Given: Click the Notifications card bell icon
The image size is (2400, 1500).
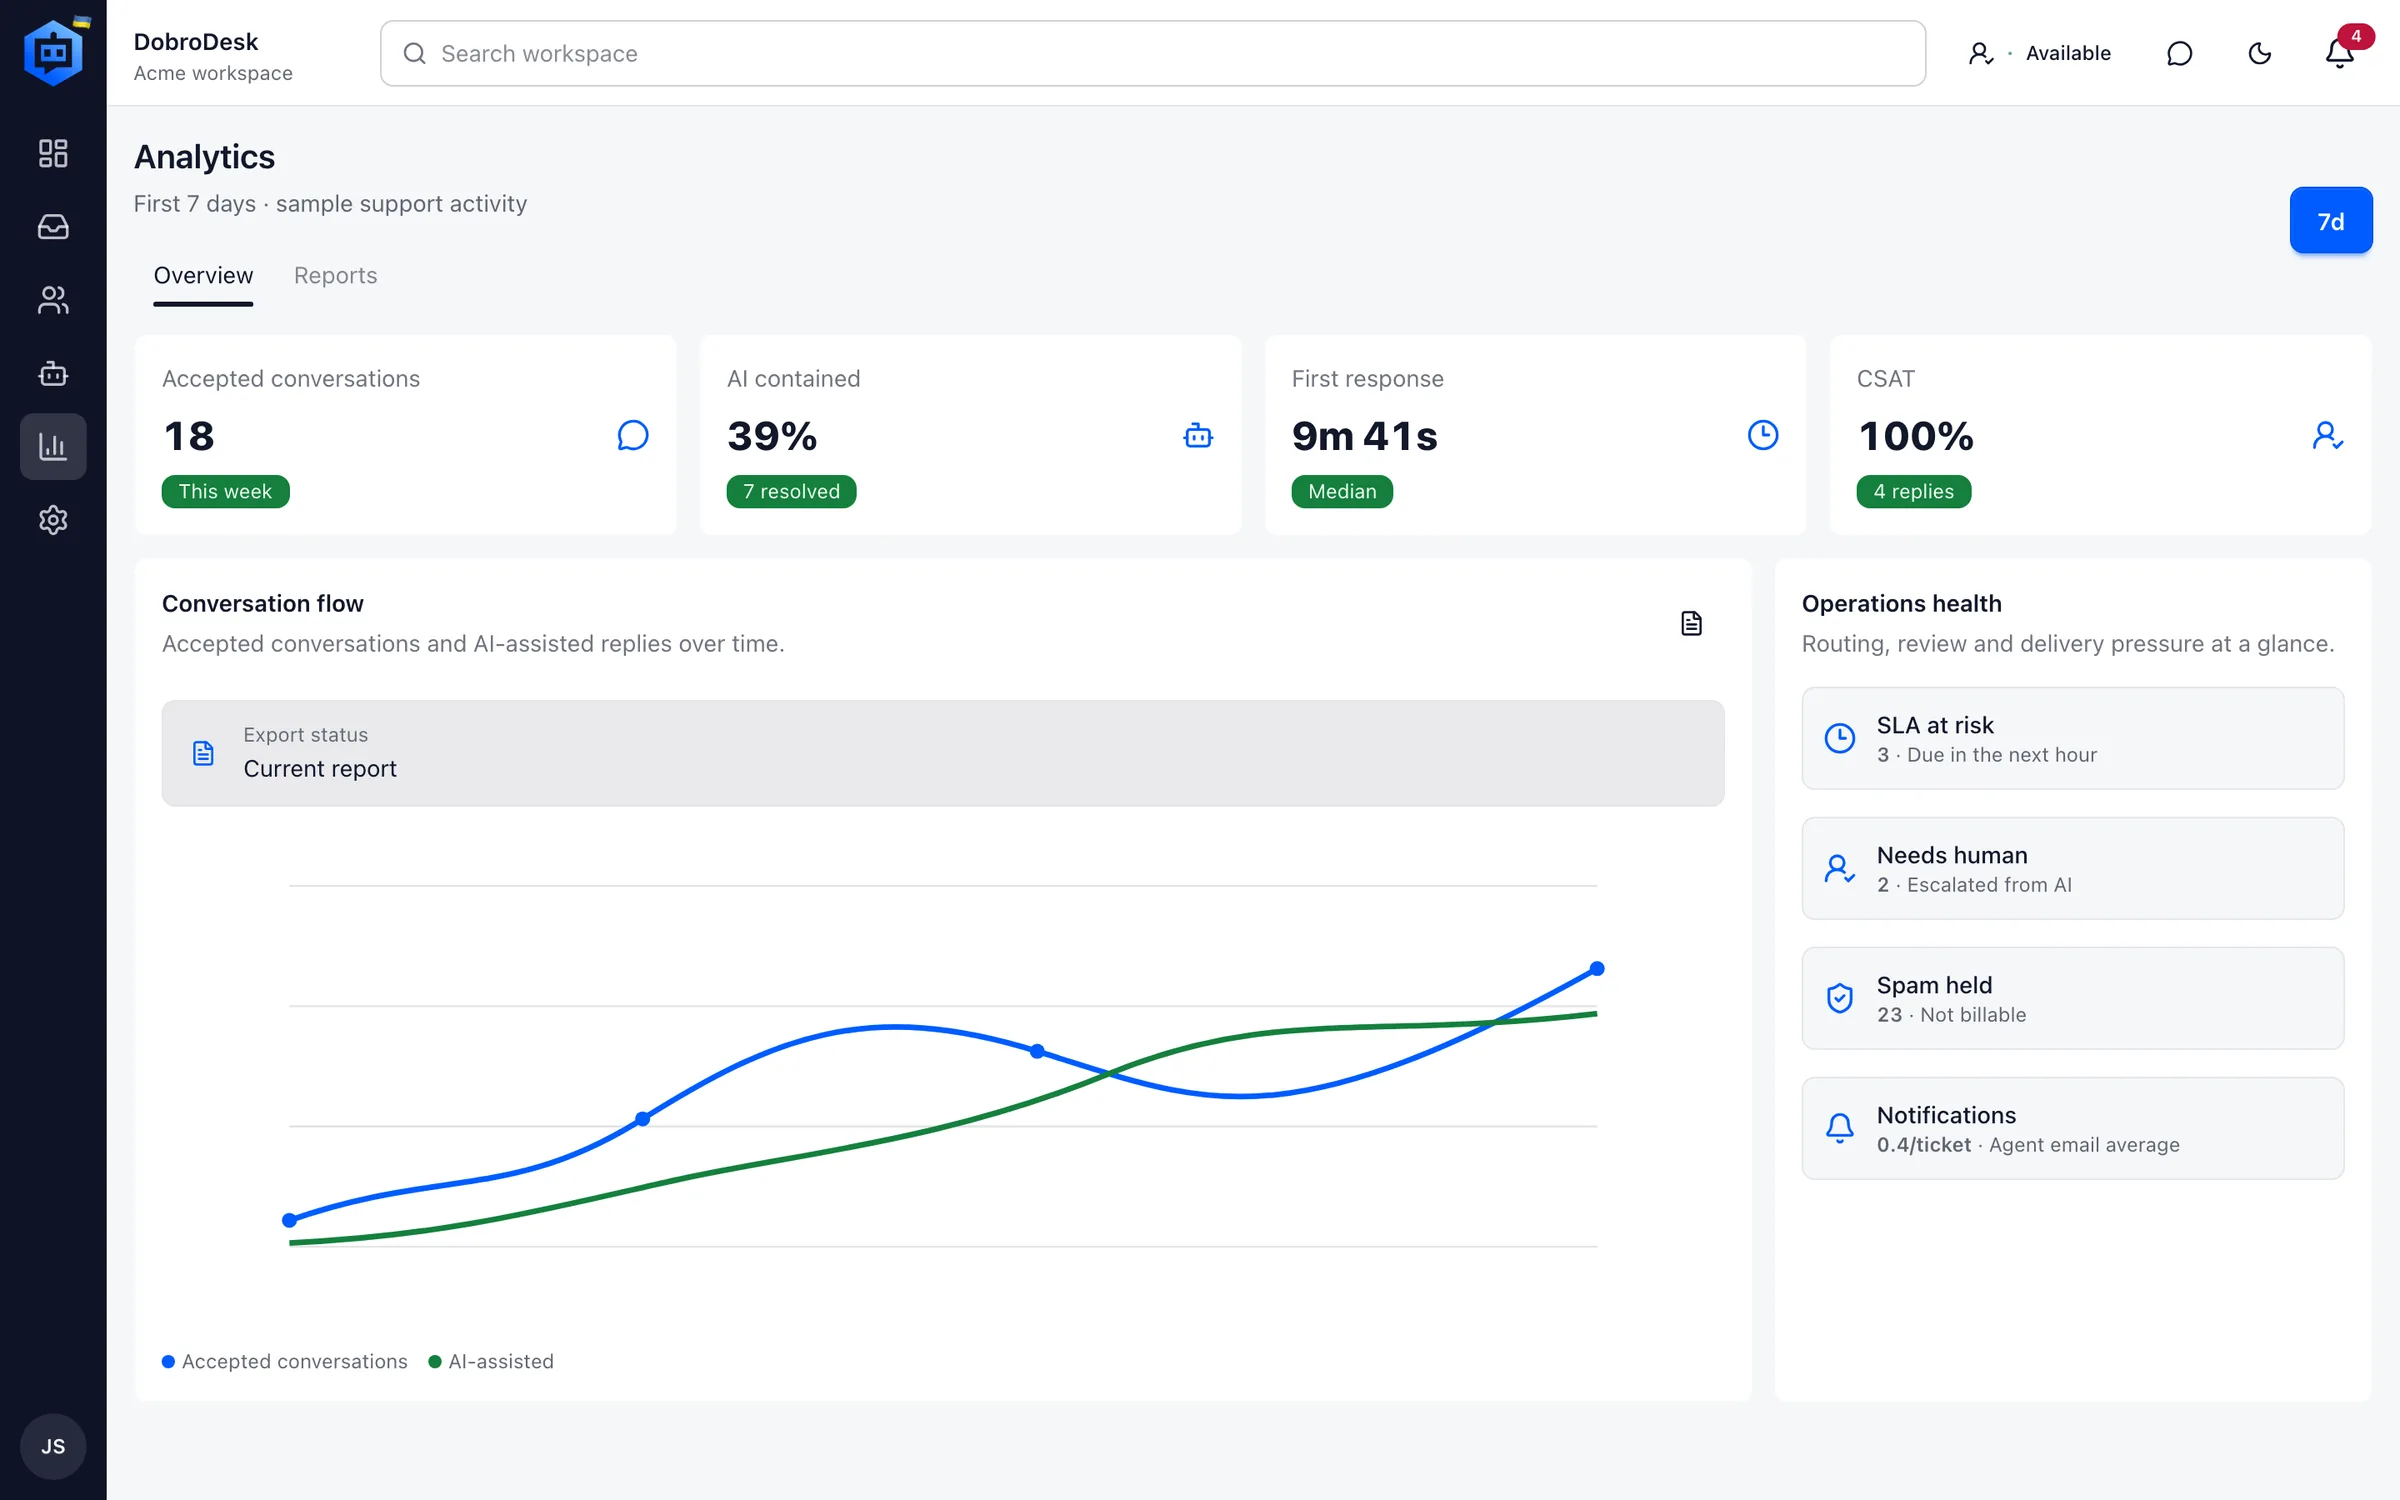Looking at the screenshot, I should click(1840, 1128).
